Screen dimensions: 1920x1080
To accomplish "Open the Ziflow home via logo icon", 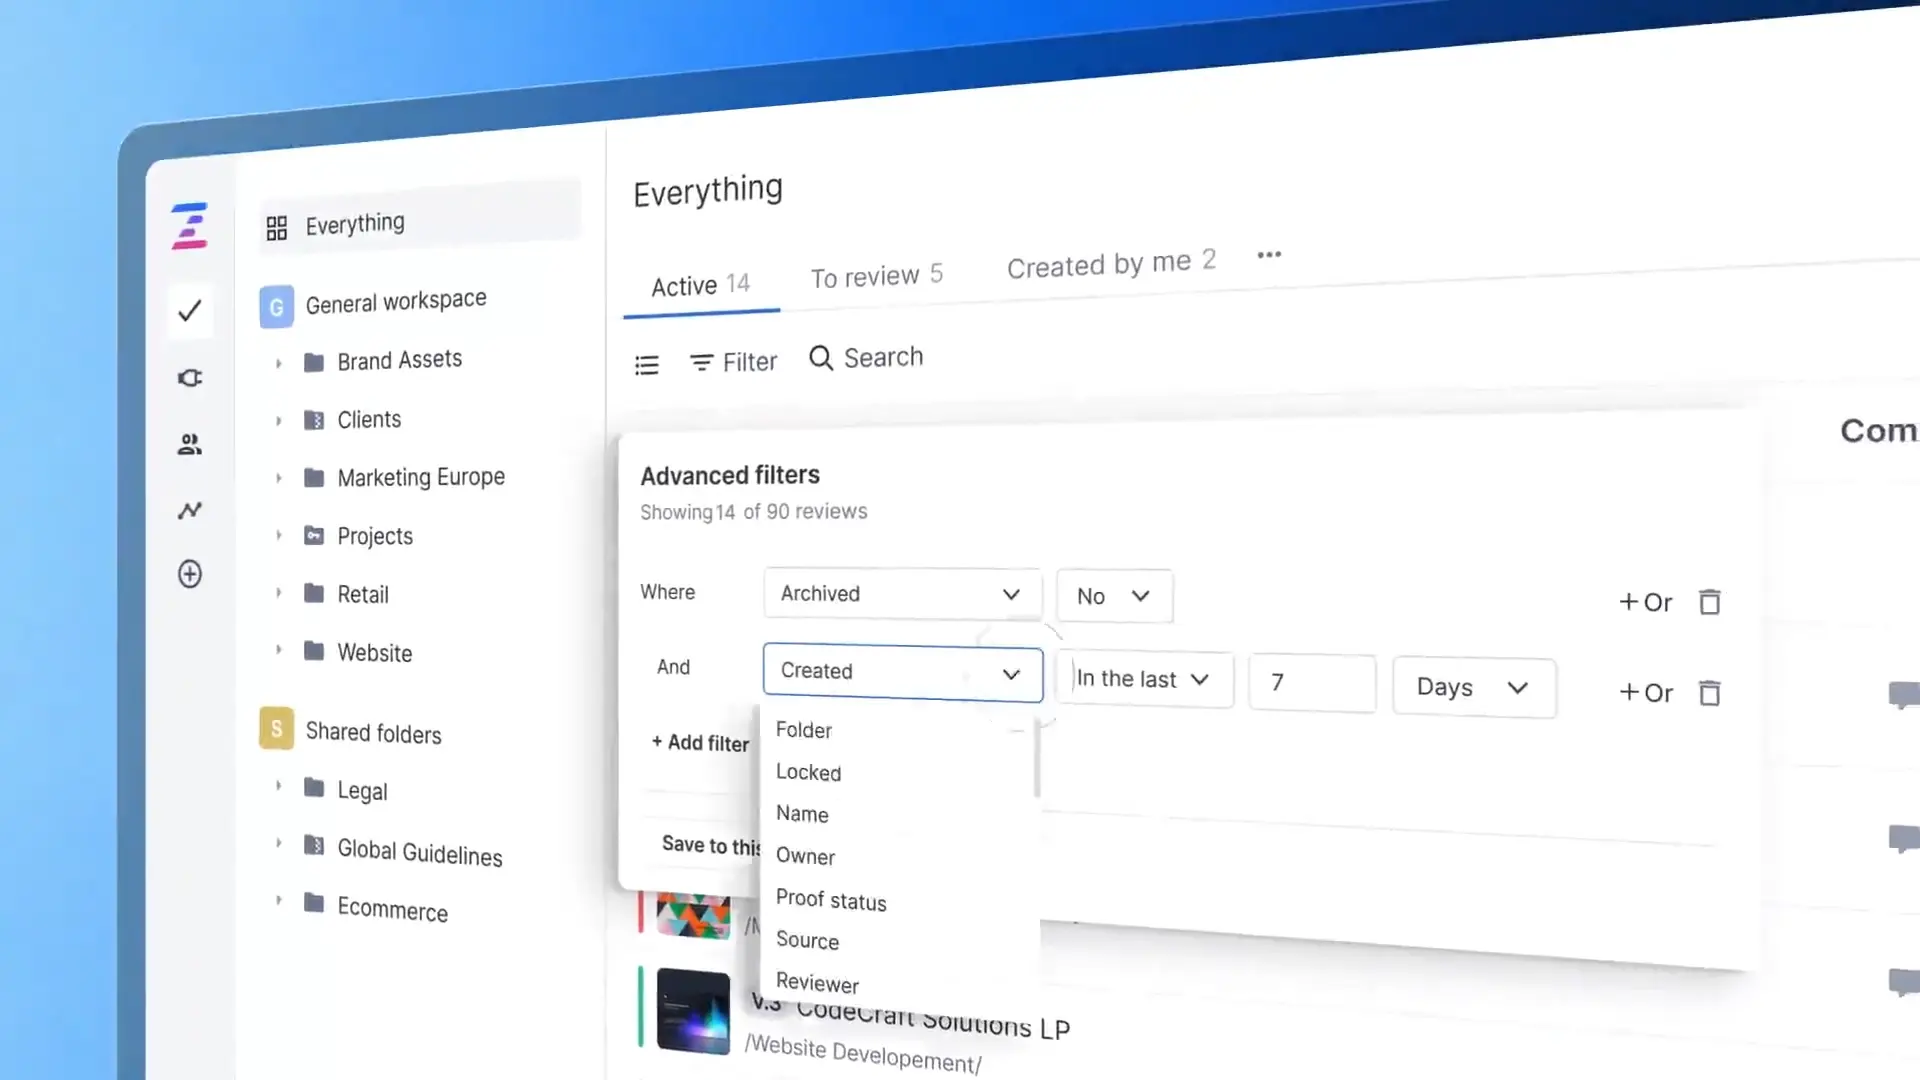I will click(189, 226).
